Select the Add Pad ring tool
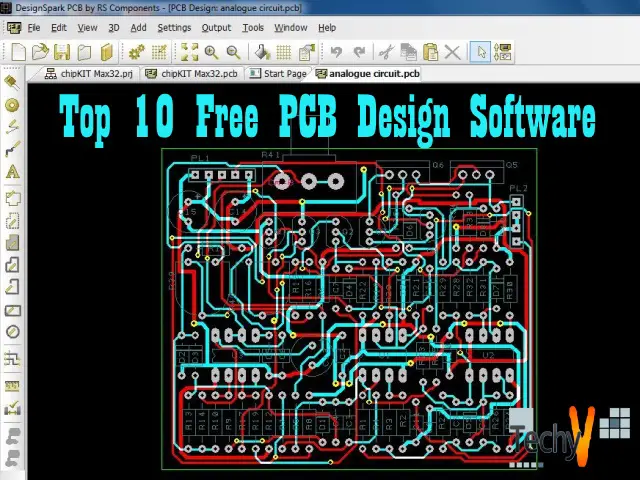Image resolution: width=640 pixels, height=480 pixels. [x=12, y=105]
